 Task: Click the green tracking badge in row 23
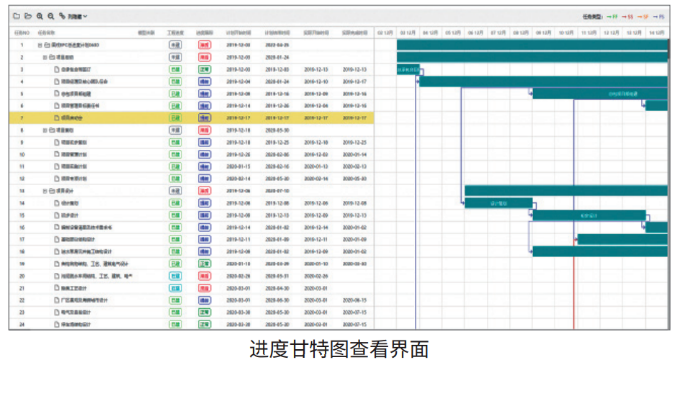pos(204,312)
